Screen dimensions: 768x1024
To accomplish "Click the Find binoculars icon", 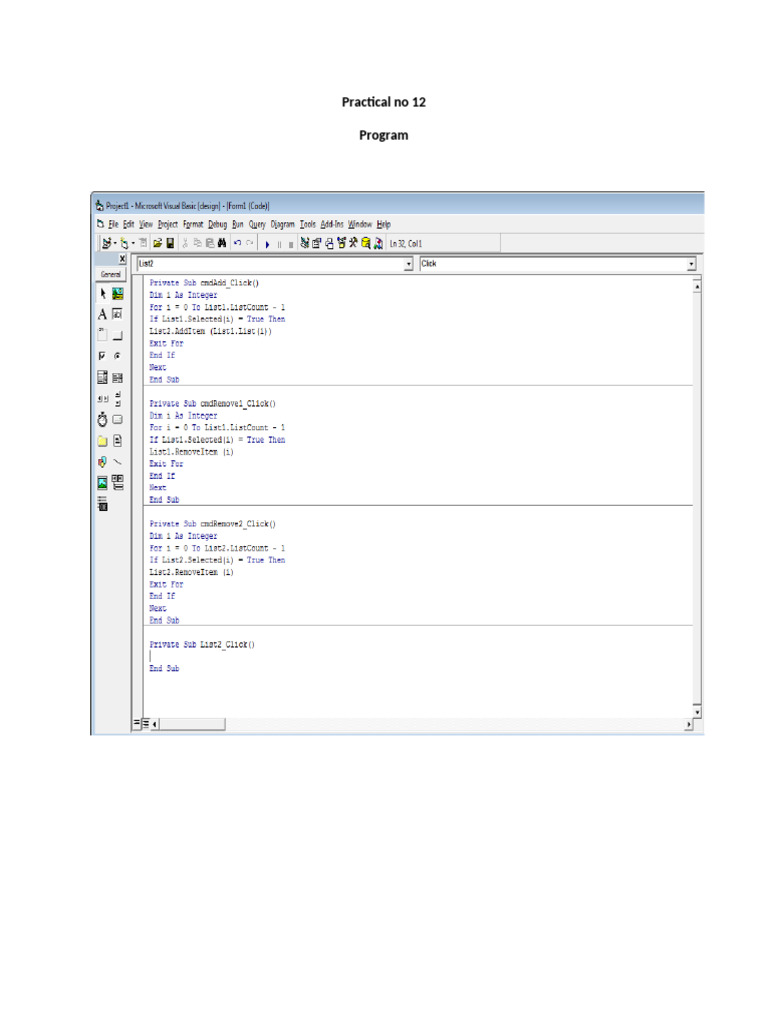I will click(x=221, y=243).
